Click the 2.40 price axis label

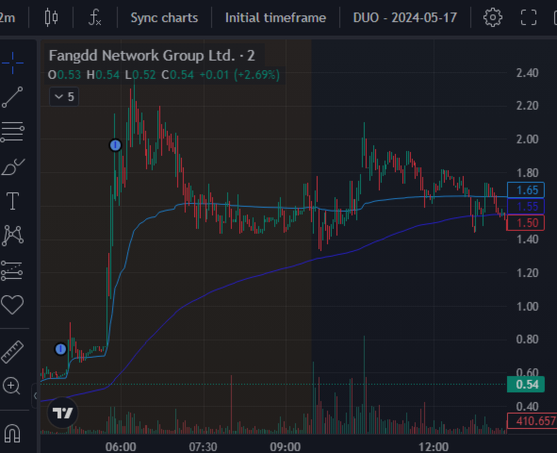coord(527,73)
